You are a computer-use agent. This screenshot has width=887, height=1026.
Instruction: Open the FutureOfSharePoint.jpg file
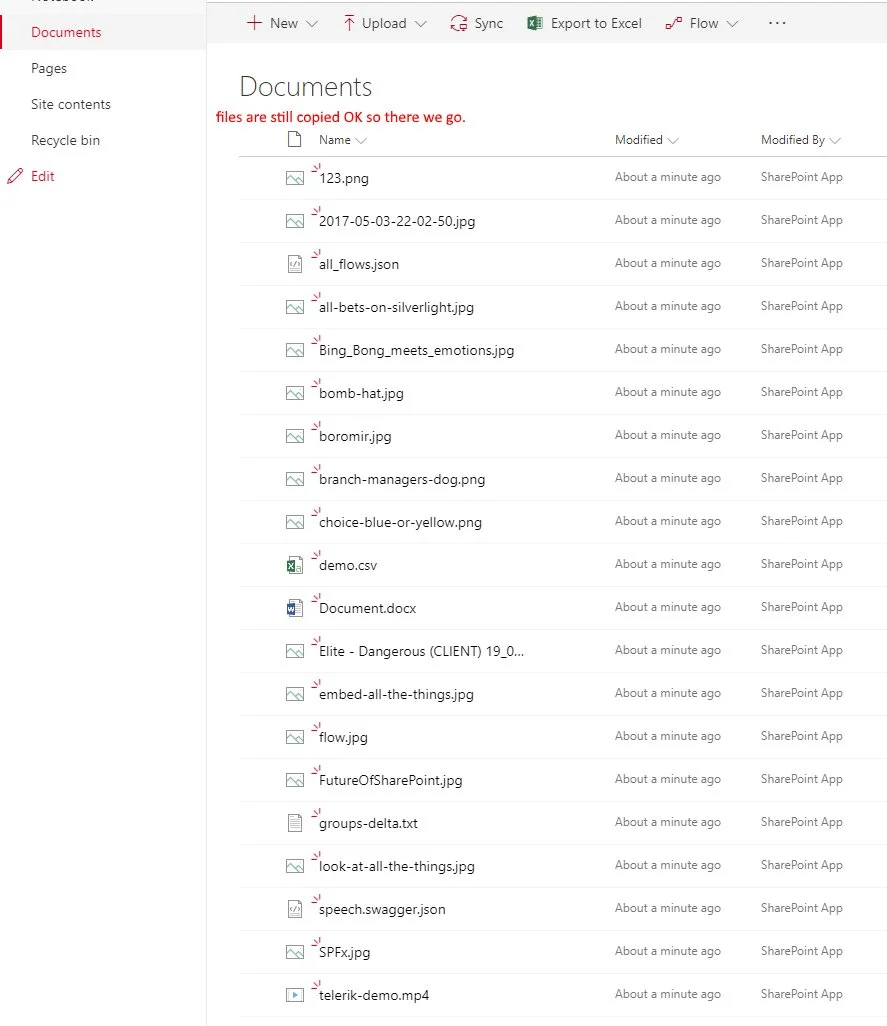[390, 781]
